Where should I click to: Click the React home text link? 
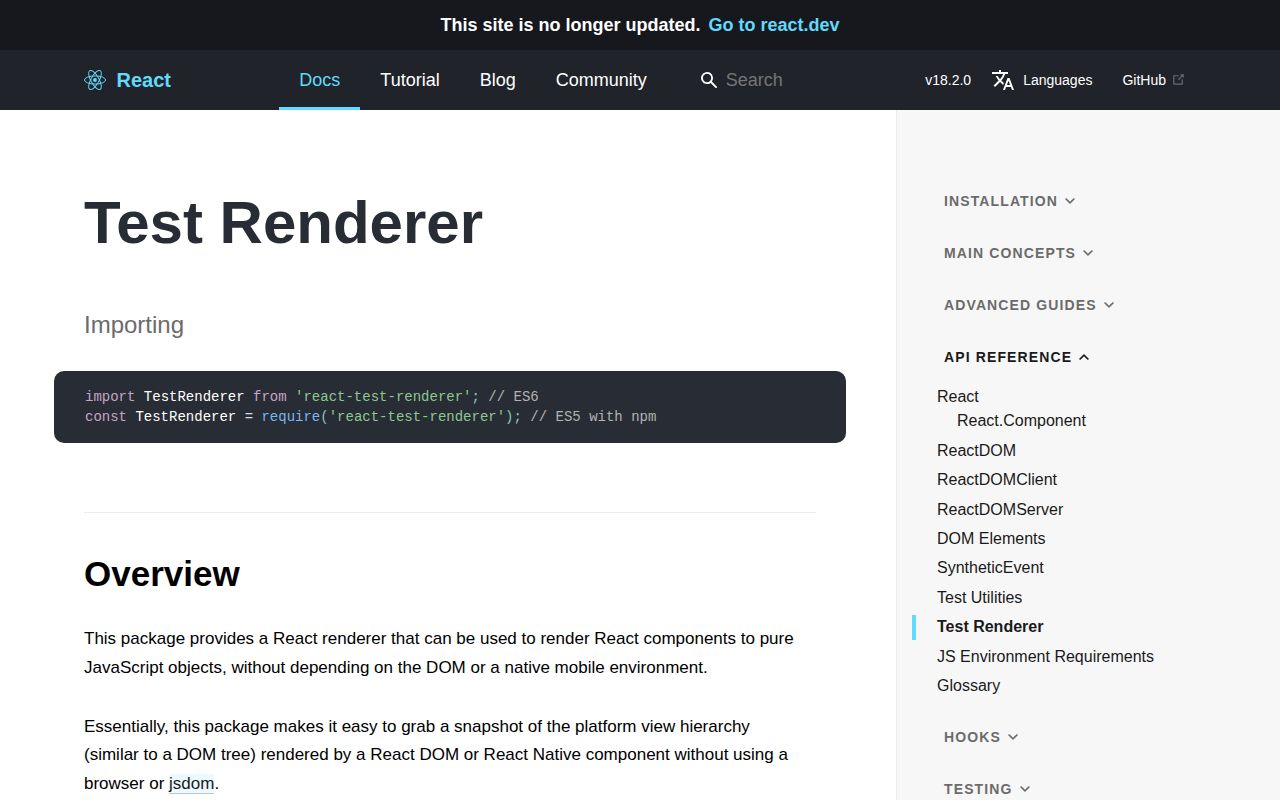(x=144, y=80)
